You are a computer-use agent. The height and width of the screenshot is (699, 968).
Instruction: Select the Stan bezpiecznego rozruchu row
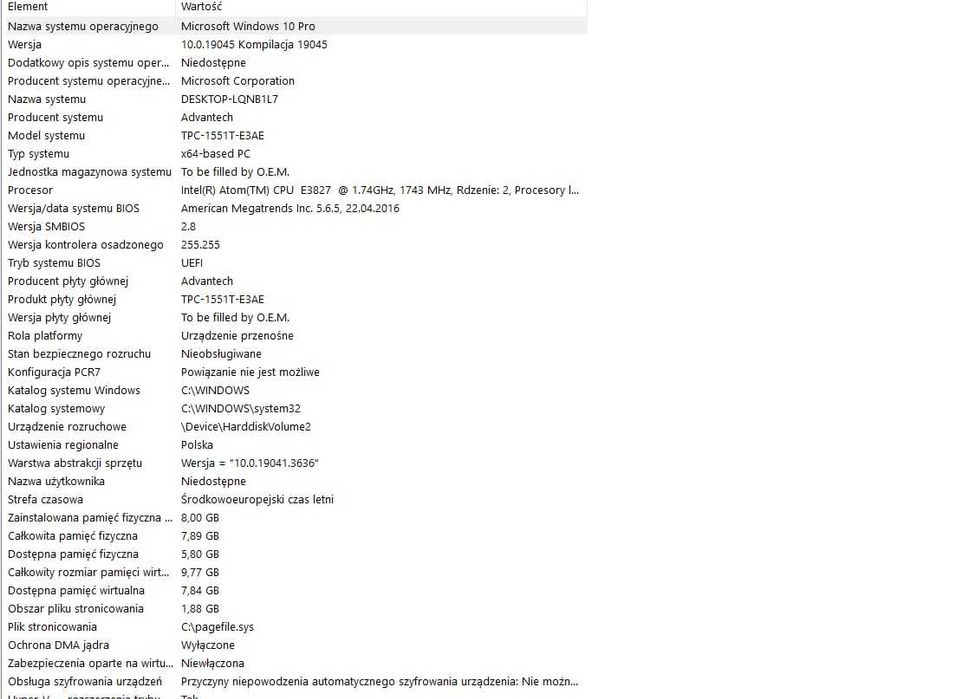[79, 354]
